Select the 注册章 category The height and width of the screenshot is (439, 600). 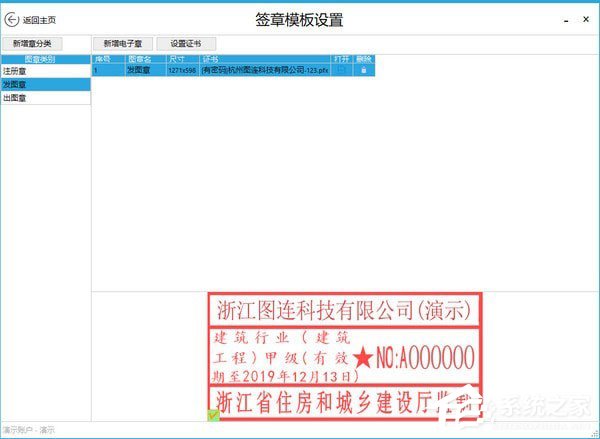(46, 71)
